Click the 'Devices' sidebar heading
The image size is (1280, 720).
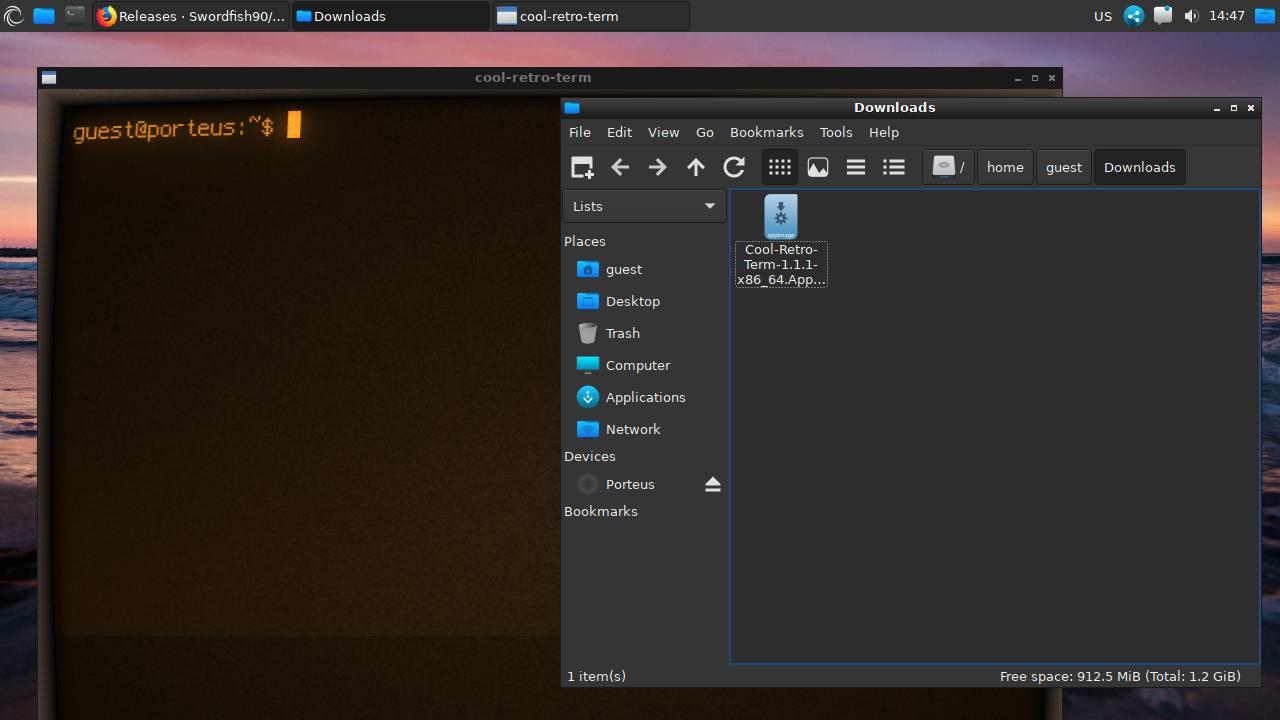(590, 456)
